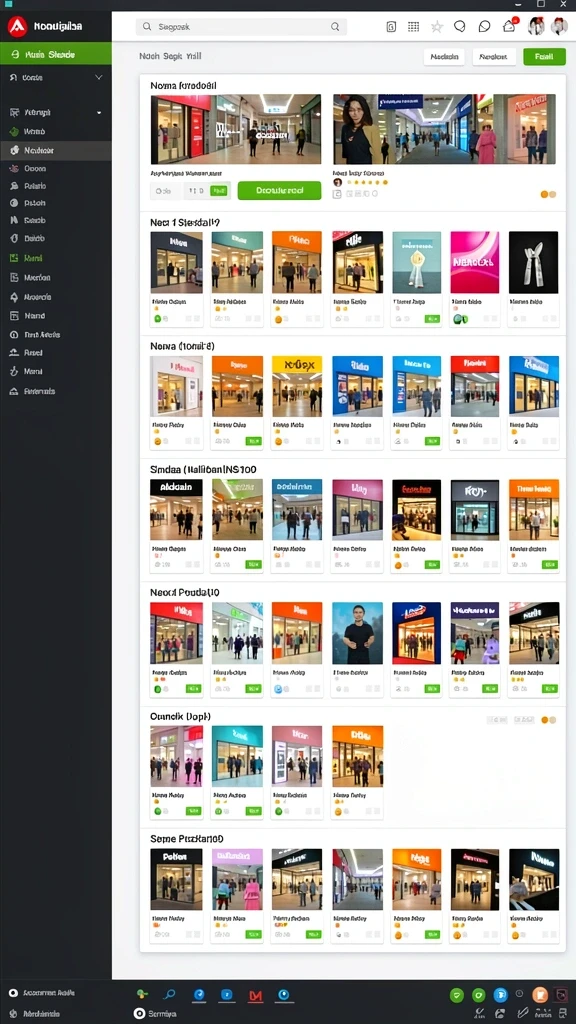The width and height of the screenshot is (576, 1024).
Task: Toggle the orange dots switch in fifth section header
Action: 549,720
